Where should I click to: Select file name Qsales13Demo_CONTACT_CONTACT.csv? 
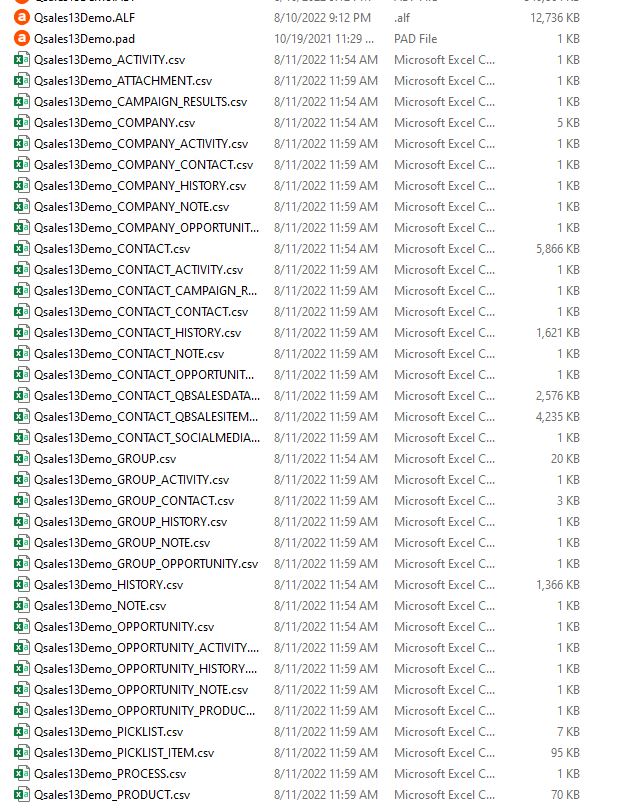click(x=141, y=312)
